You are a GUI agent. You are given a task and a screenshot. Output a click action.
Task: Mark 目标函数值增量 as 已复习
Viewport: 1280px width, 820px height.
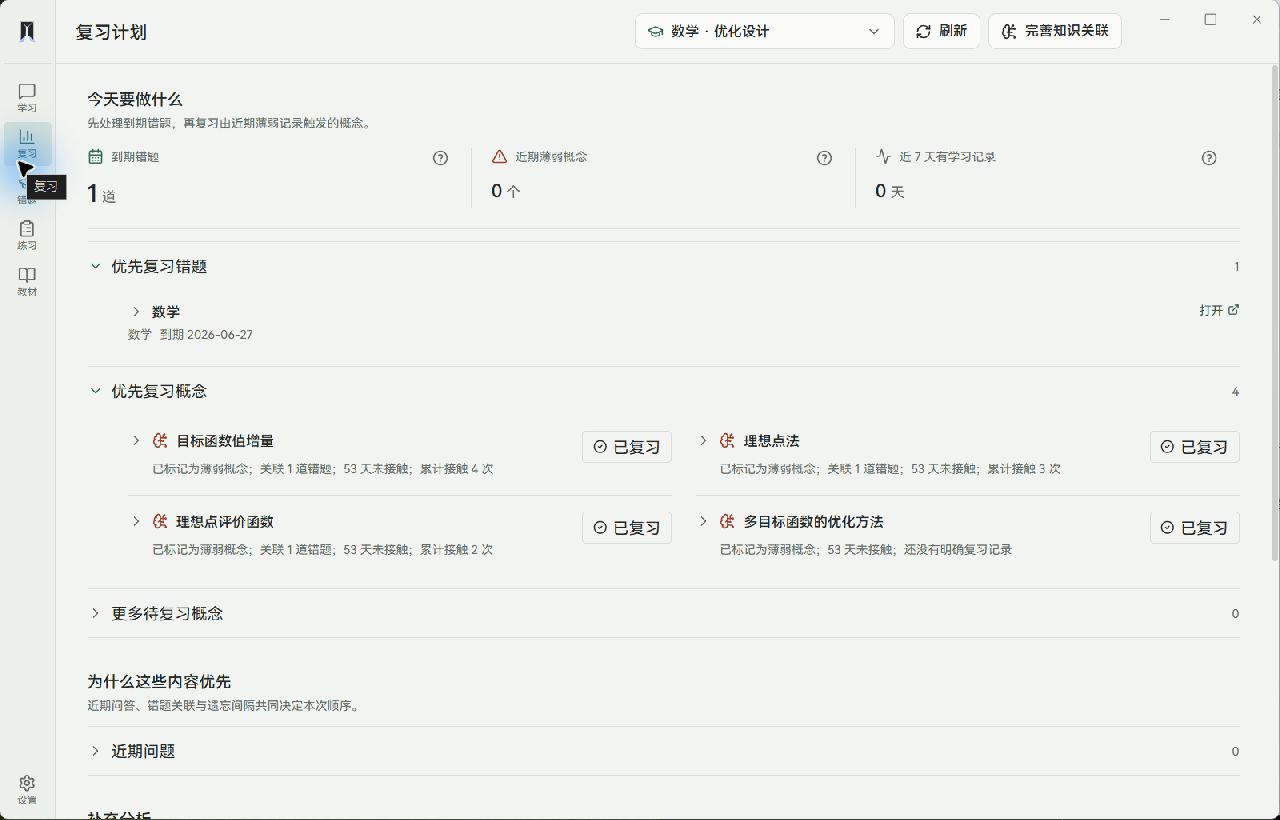[627, 447]
